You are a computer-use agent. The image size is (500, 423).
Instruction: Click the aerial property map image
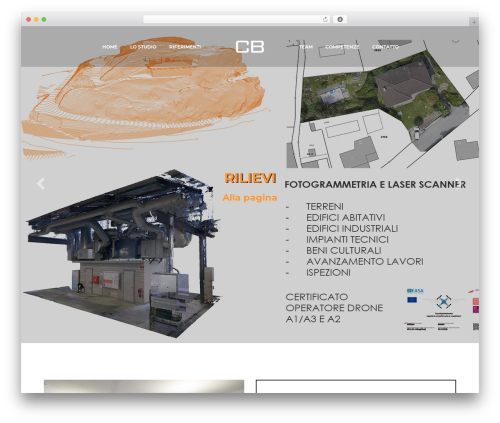pos(383,104)
